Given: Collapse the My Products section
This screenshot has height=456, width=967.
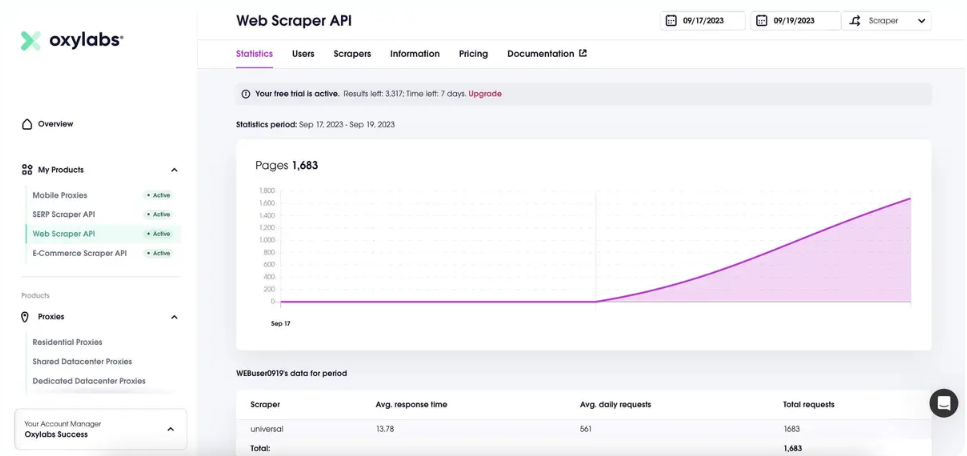Looking at the screenshot, I should pos(174,170).
